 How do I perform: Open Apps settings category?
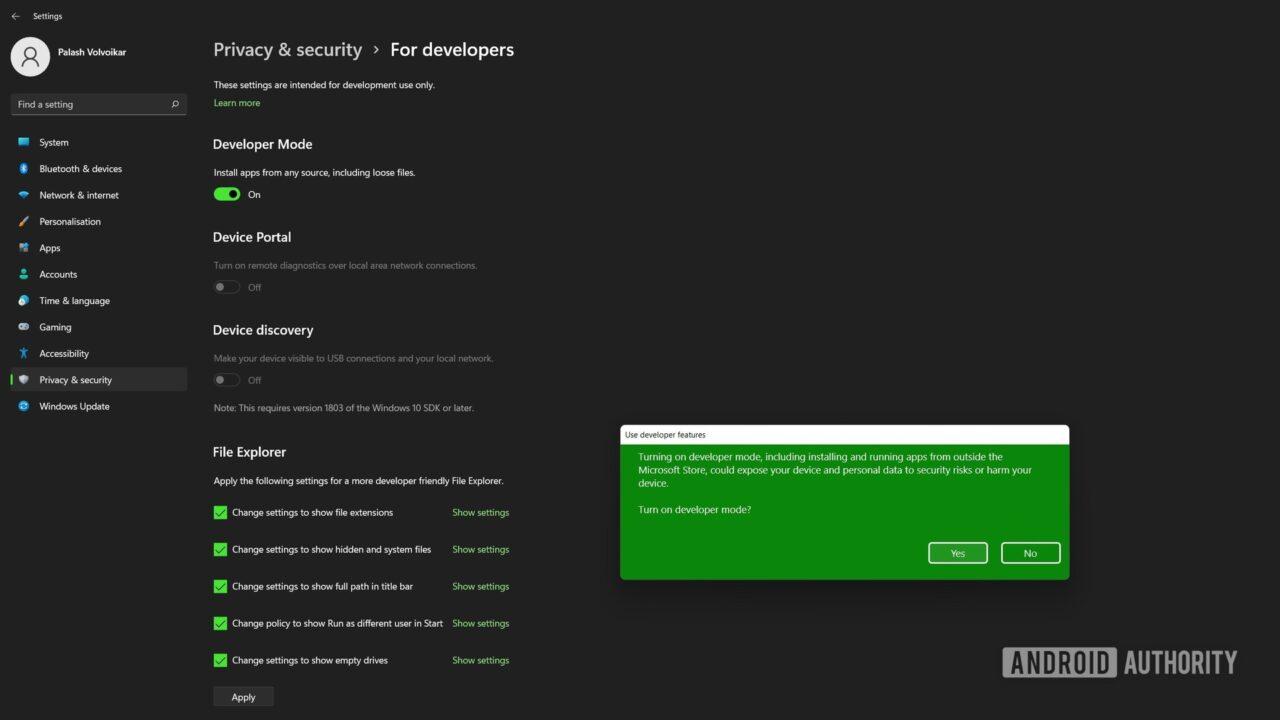[50, 248]
